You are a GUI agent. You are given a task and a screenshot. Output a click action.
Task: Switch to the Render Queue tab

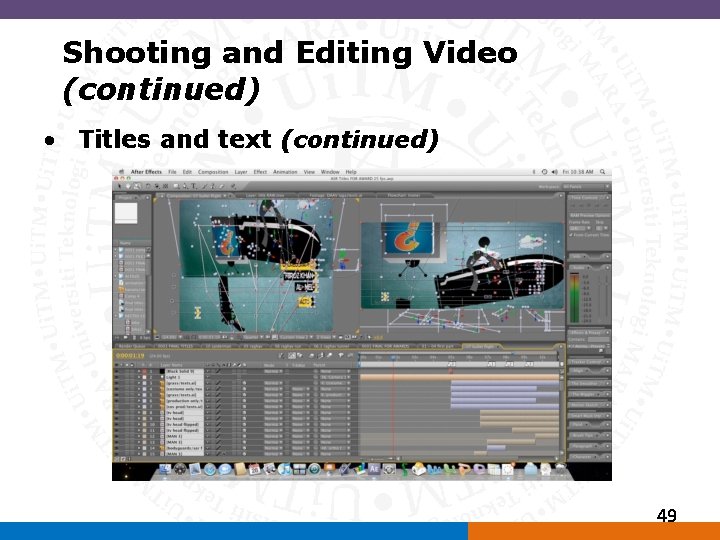pyautogui.click(x=132, y=346)
